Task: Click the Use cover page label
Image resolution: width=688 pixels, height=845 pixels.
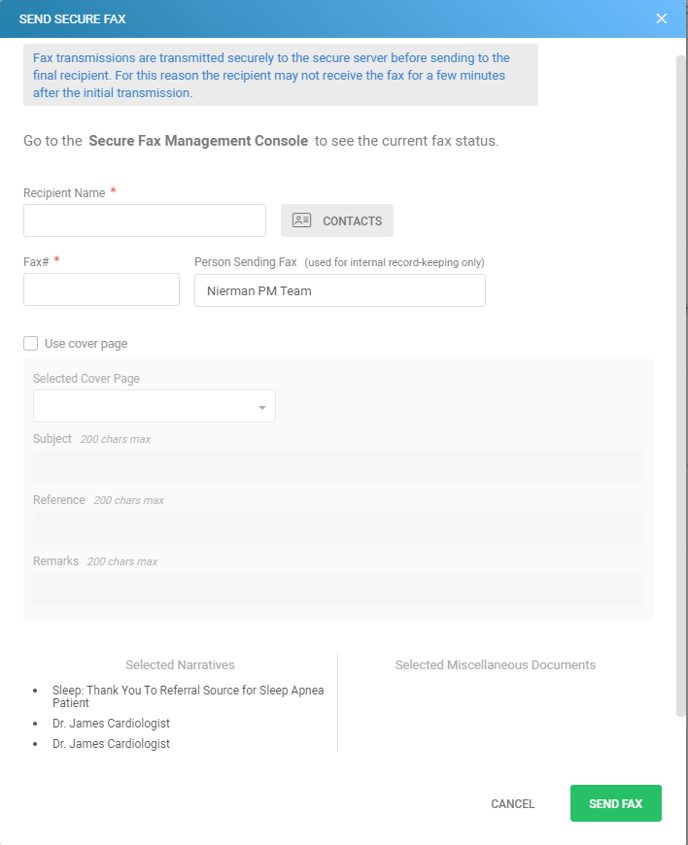Action: [x=86, y=344]
